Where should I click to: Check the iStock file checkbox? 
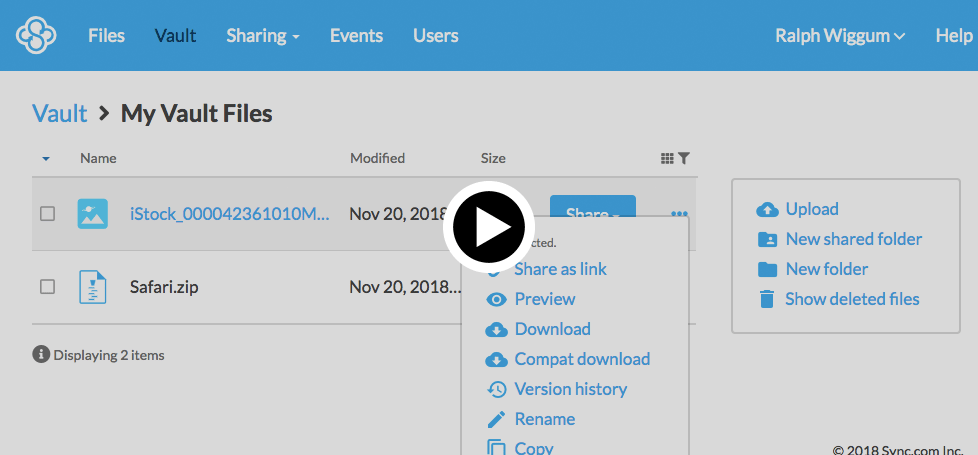coord(47,213)
